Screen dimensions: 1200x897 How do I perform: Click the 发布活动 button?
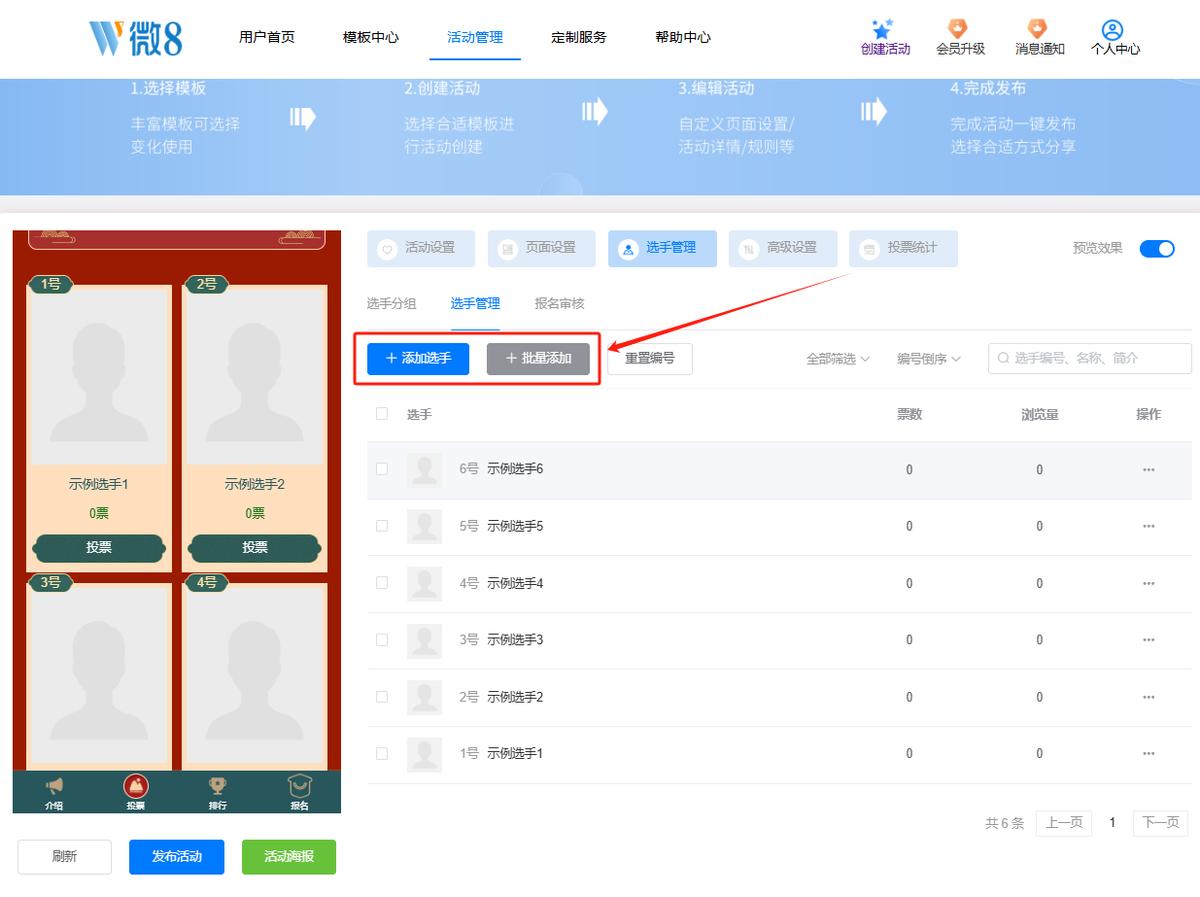[177, 857]
